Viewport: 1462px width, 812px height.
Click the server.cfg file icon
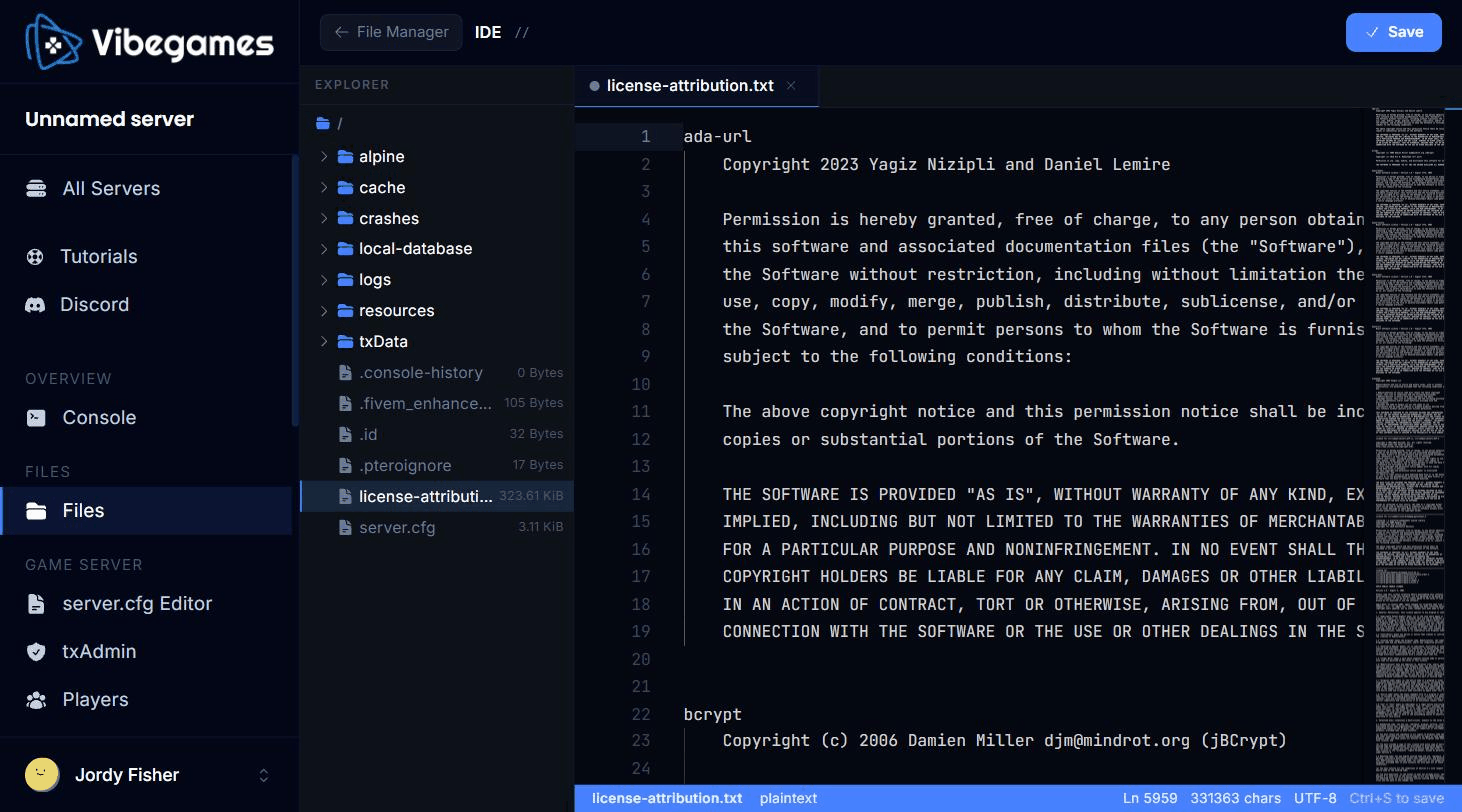346,527
